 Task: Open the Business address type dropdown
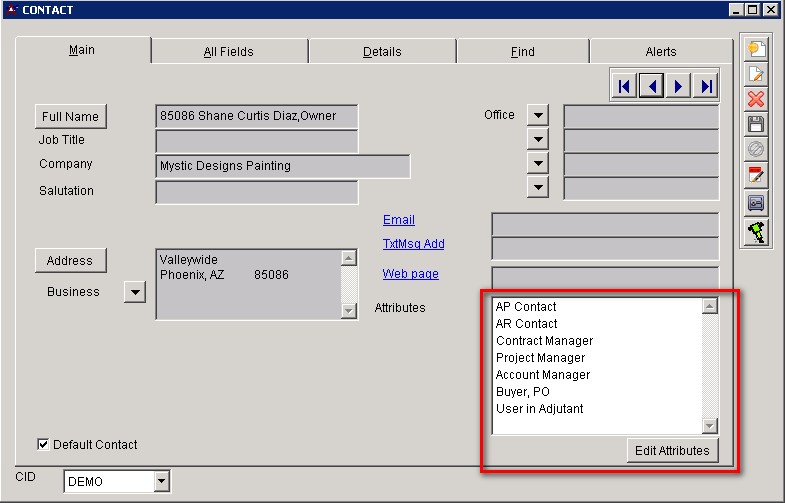(x=134, y=292)
